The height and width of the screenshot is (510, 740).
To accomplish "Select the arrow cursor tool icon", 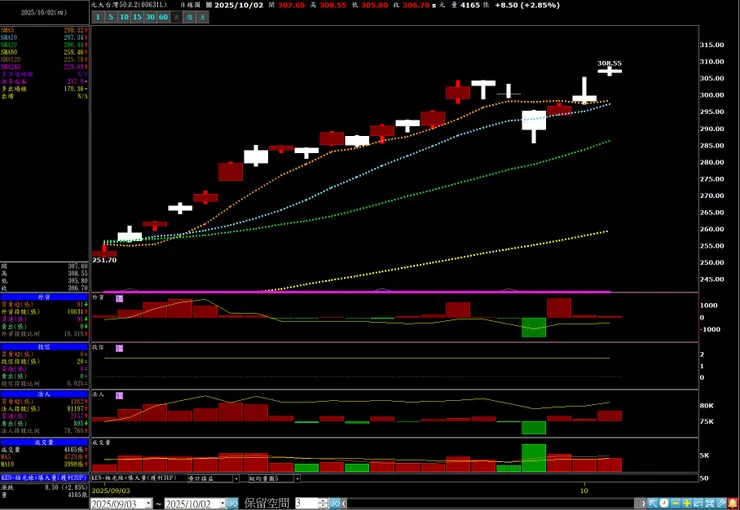I will 653,503.
